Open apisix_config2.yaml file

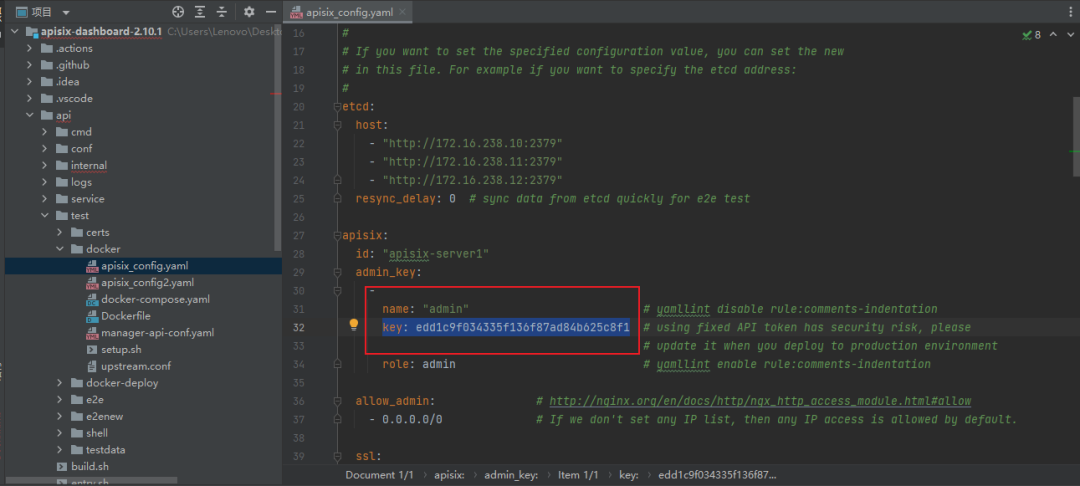147,282
